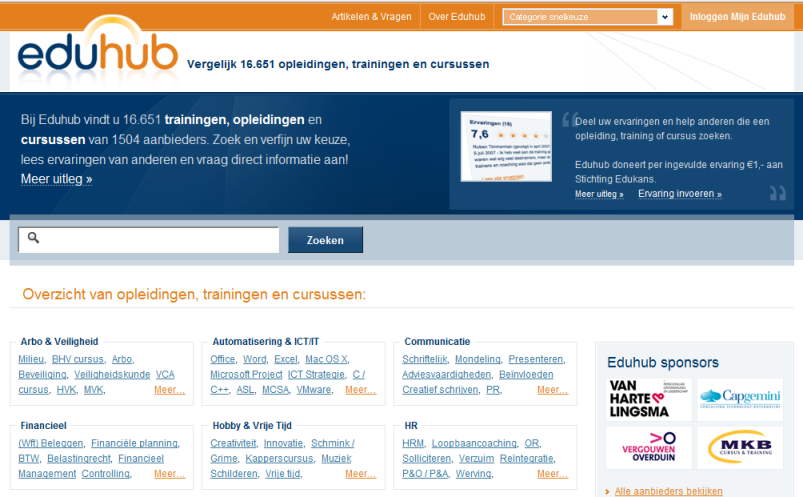The width and height of the screenshot is (803, 497).
Task: Open Meer link under Communicatie
Action: point(553,390)
